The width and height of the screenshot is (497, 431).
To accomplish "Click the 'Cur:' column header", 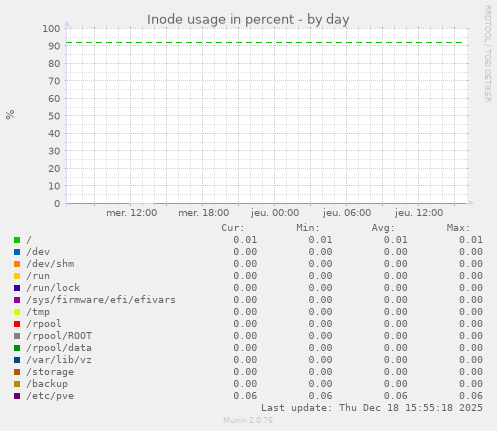I will 233,228.
